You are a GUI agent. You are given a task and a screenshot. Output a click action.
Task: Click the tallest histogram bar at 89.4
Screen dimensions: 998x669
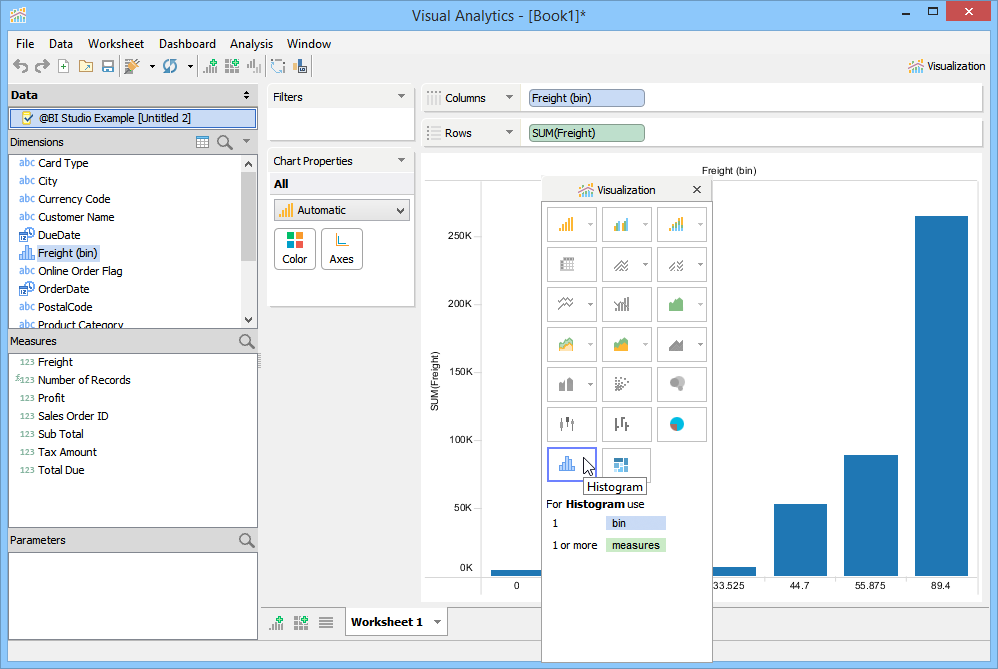click(941, 396)
